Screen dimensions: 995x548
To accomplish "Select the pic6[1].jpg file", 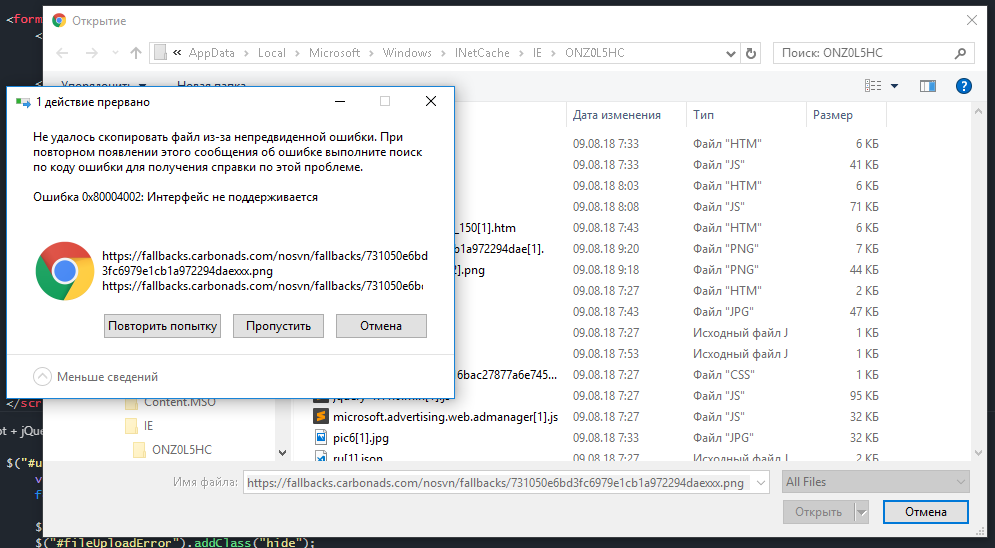I will click(x=359, y=437).
